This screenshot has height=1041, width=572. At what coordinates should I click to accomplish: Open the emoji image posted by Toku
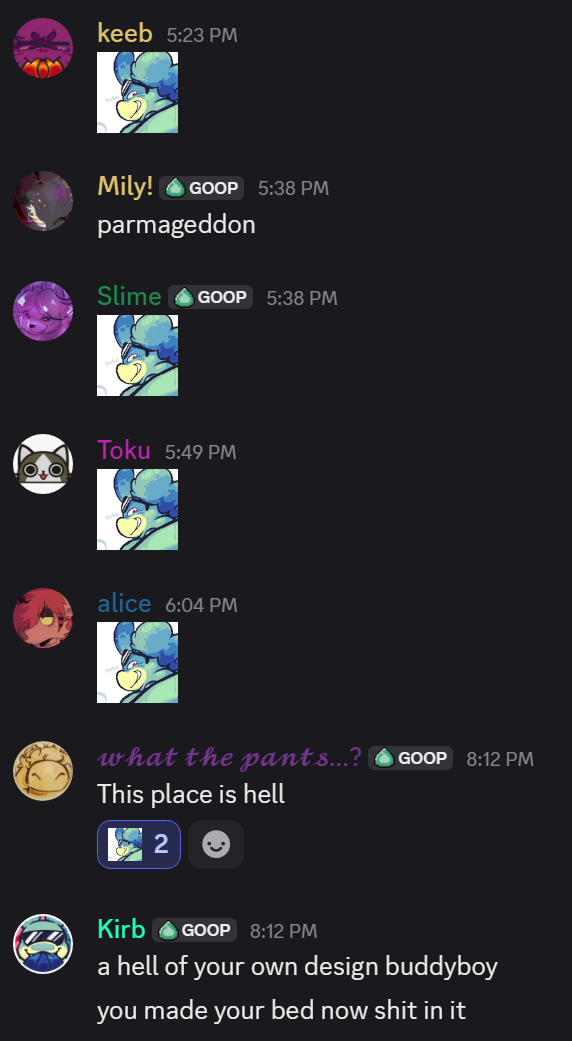coord(137,509)
